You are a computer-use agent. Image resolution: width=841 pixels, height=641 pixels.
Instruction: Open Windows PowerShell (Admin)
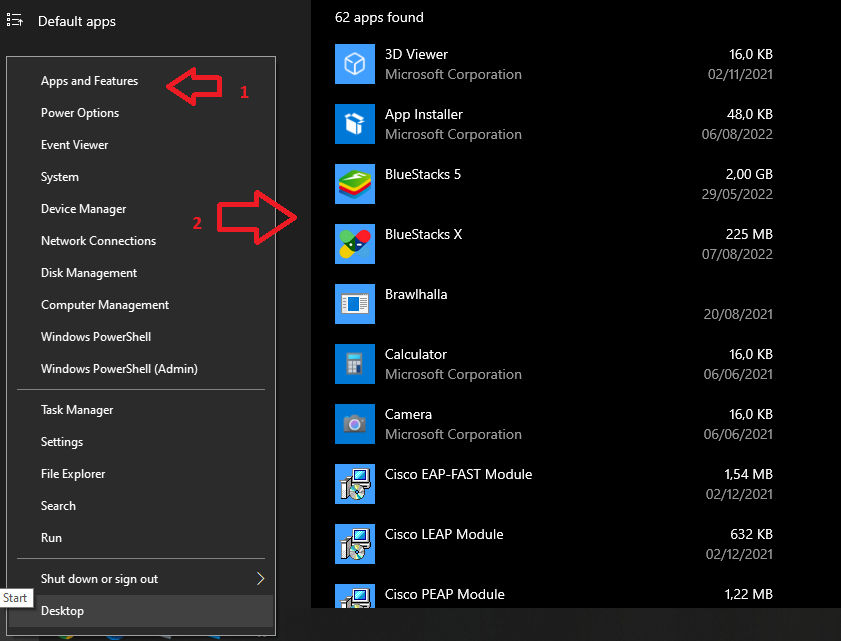click(x=119, y=369)
